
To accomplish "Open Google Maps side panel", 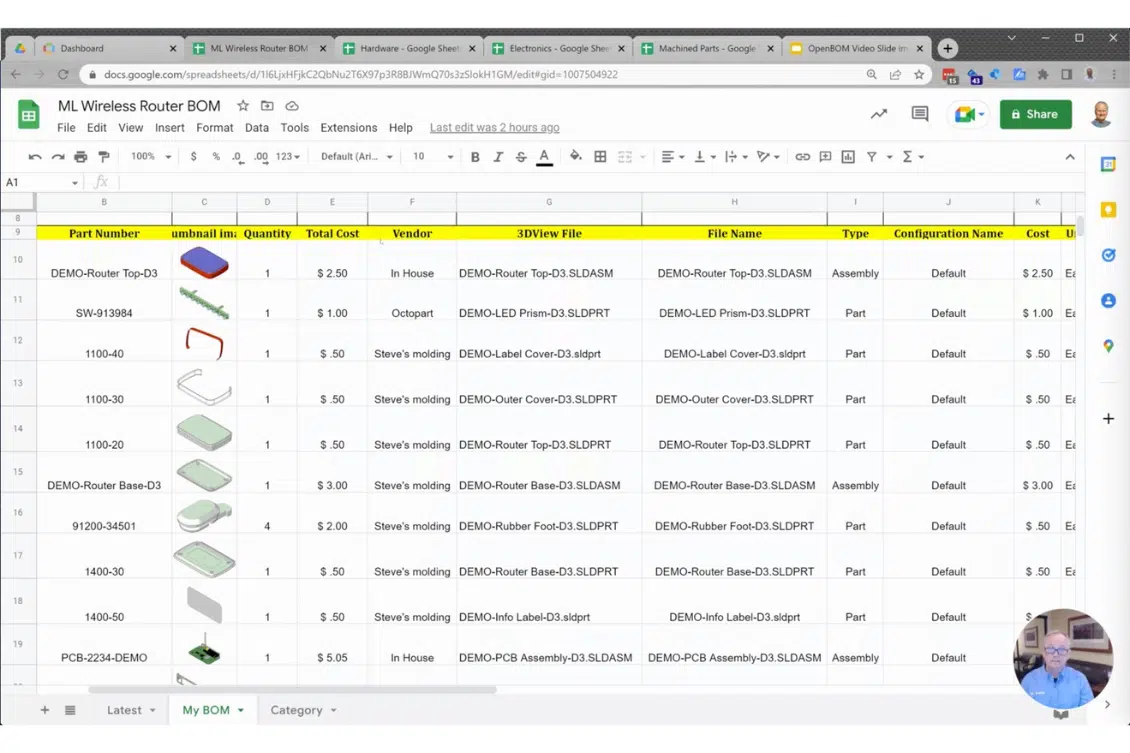I will coord(1108,347).
